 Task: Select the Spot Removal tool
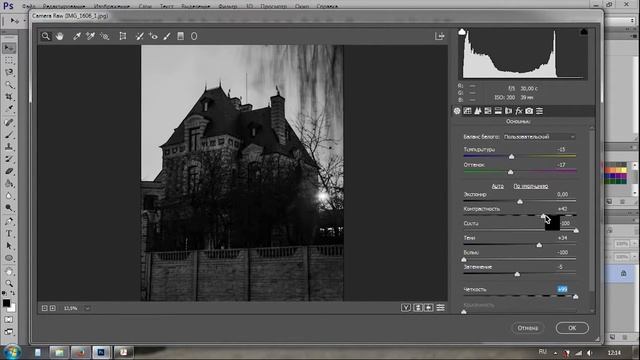click(140, 36)
